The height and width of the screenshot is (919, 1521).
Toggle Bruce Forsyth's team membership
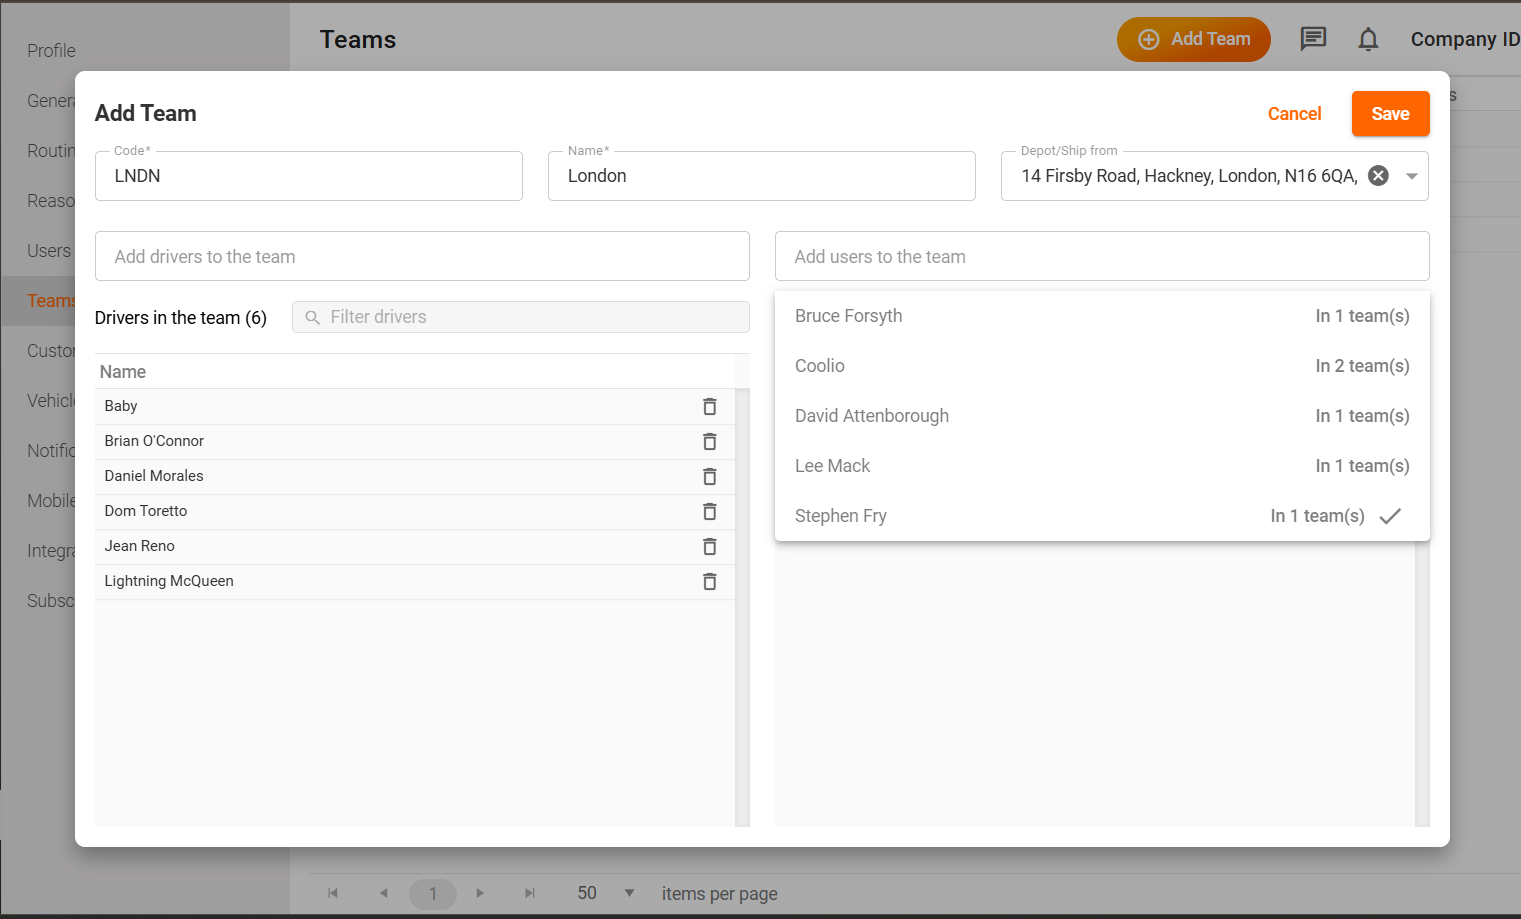point(1100,316)
